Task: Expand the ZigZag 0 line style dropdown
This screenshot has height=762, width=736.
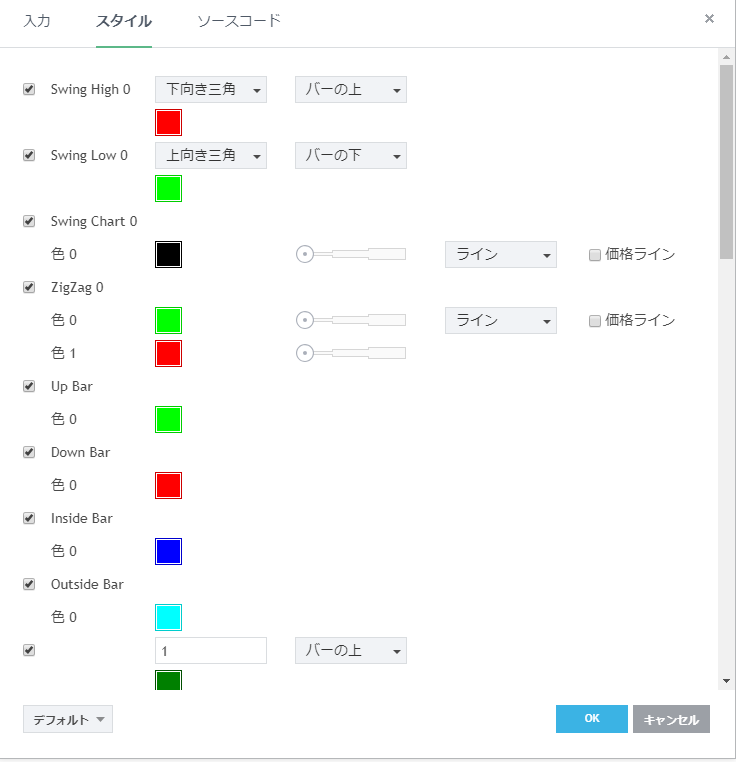Action: (x=501, y=320)
